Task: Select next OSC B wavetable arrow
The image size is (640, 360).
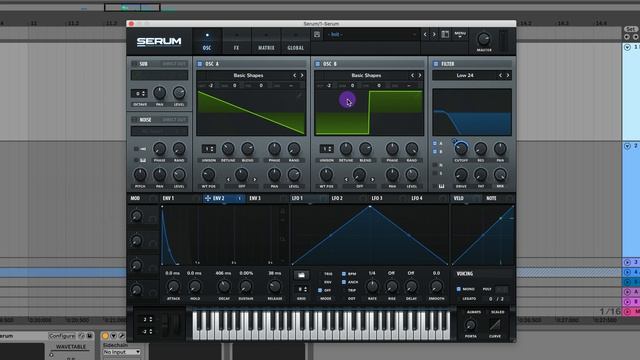Action: click(420, 76)
